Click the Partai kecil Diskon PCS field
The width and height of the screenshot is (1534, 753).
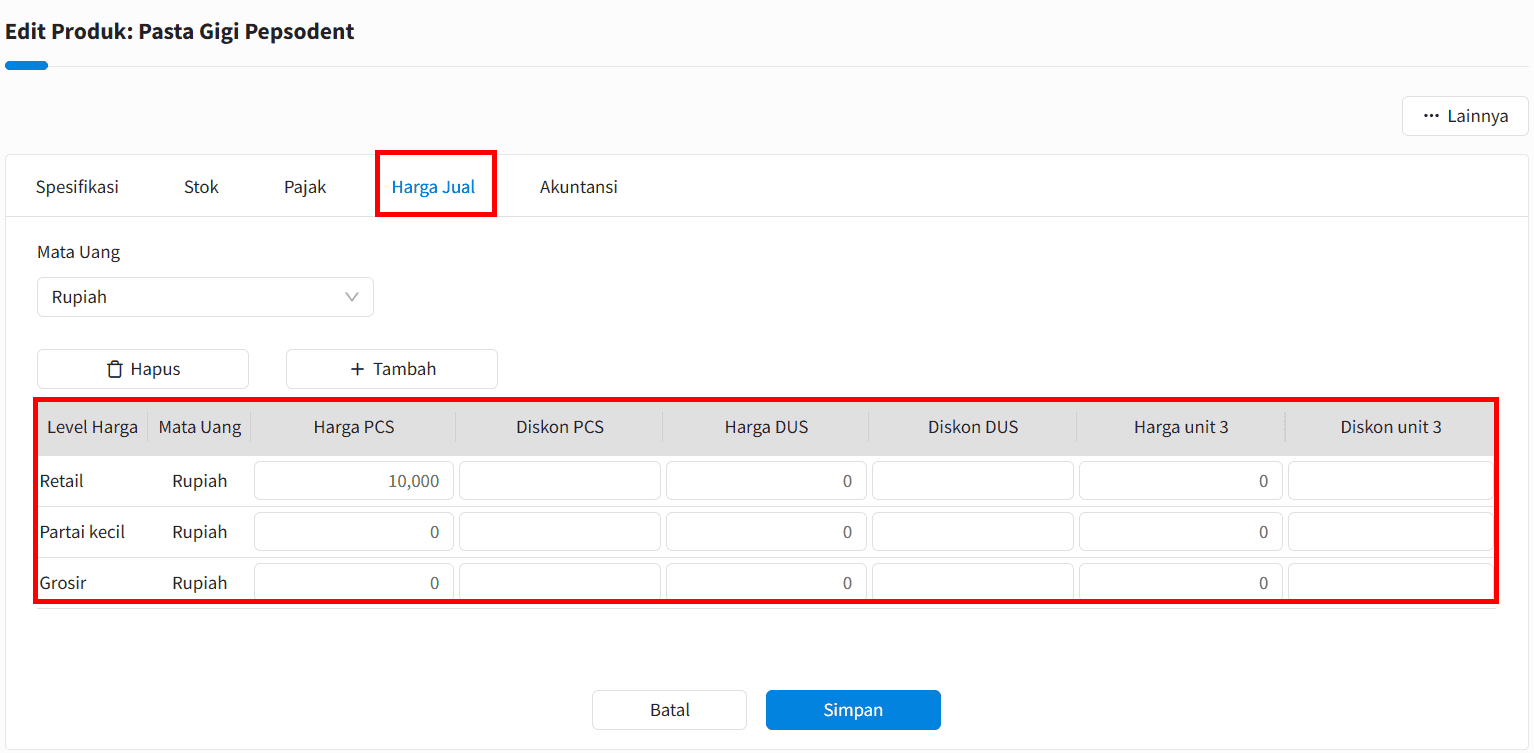click(560, 532)
